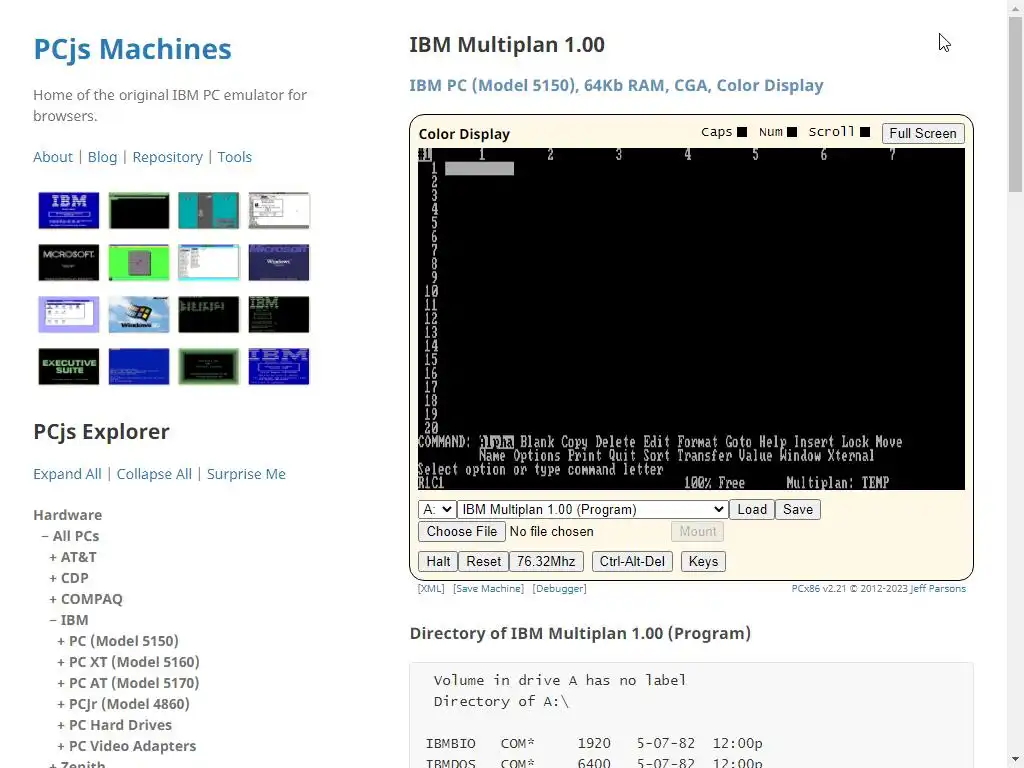Click the 'Directory of IBM Multiplan 1.00 (Program)' heading
Viewport: 1024px width, 768px height.
tap(580, 633)
